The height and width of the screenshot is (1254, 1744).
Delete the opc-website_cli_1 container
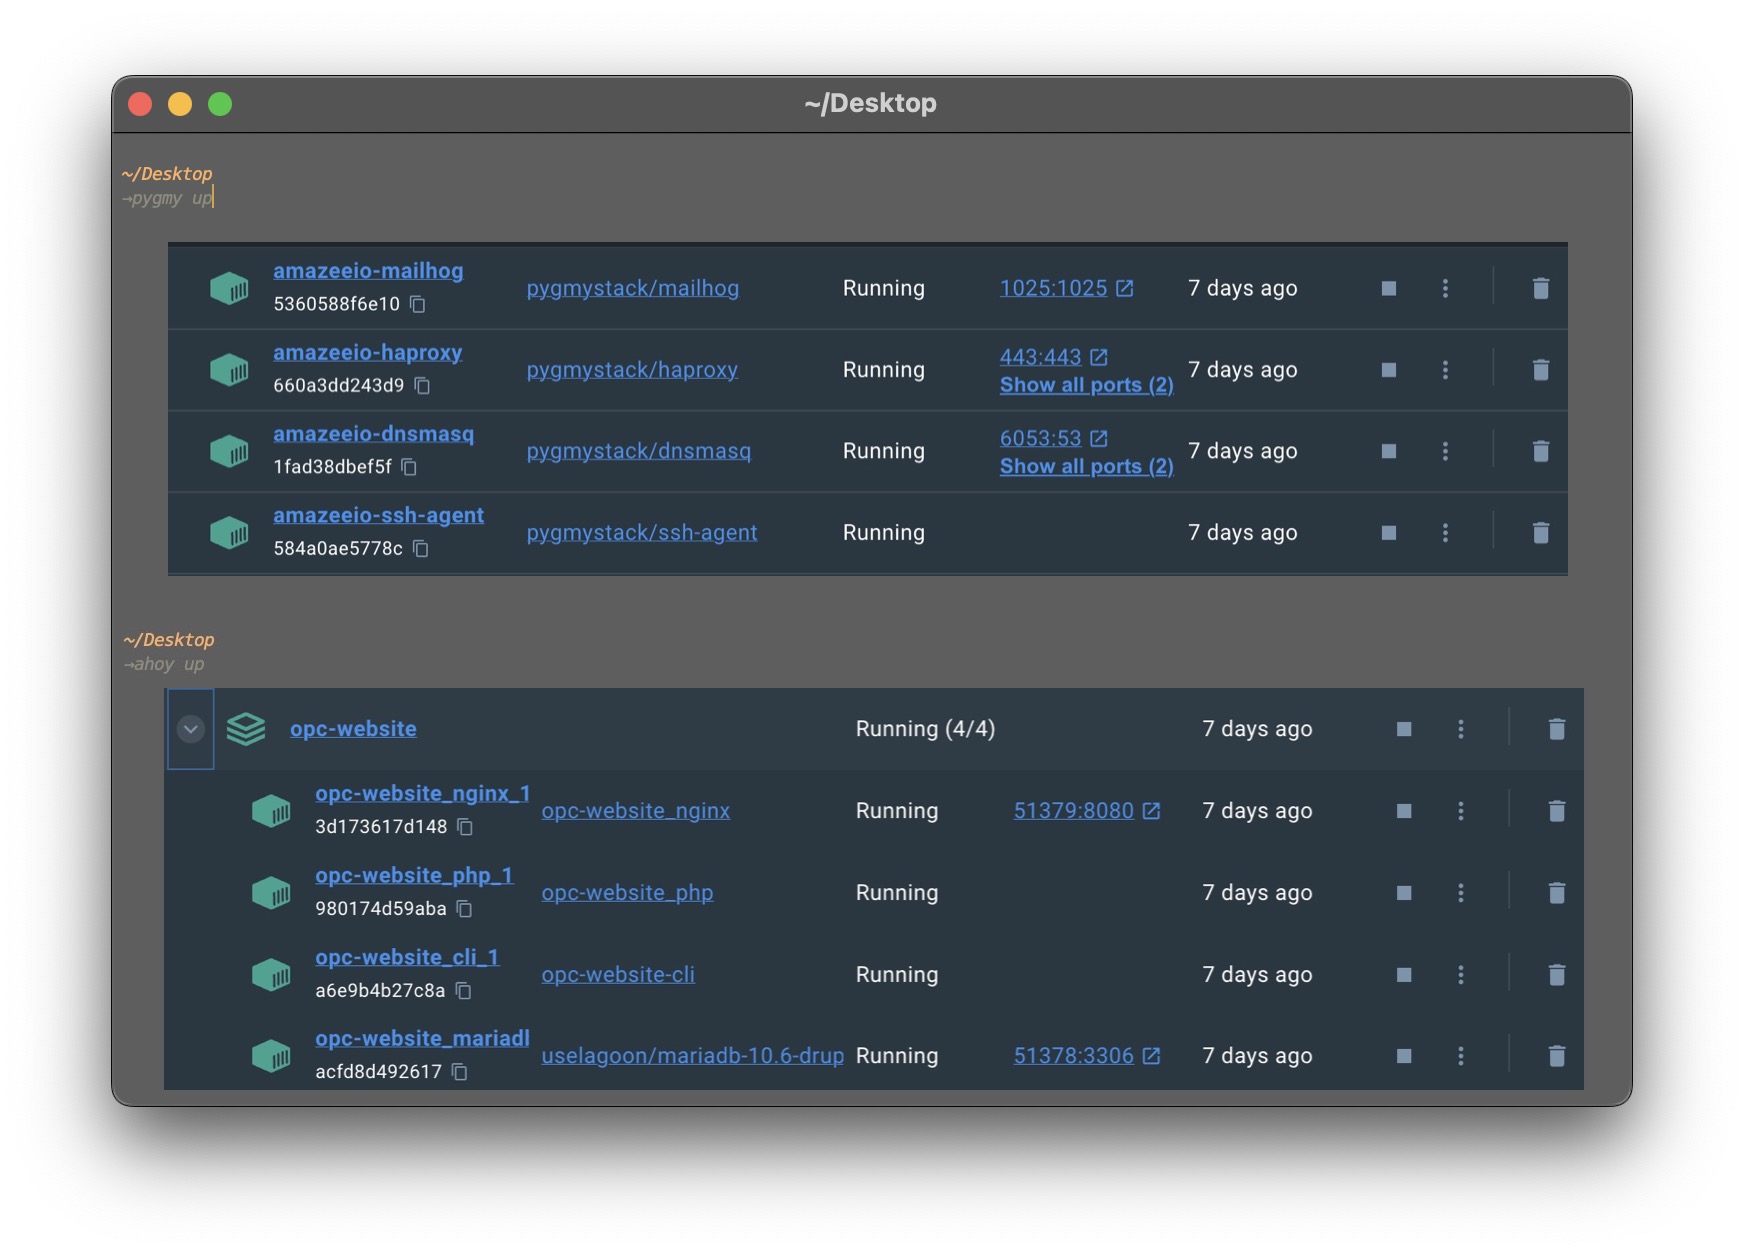tap(1556, 975)
